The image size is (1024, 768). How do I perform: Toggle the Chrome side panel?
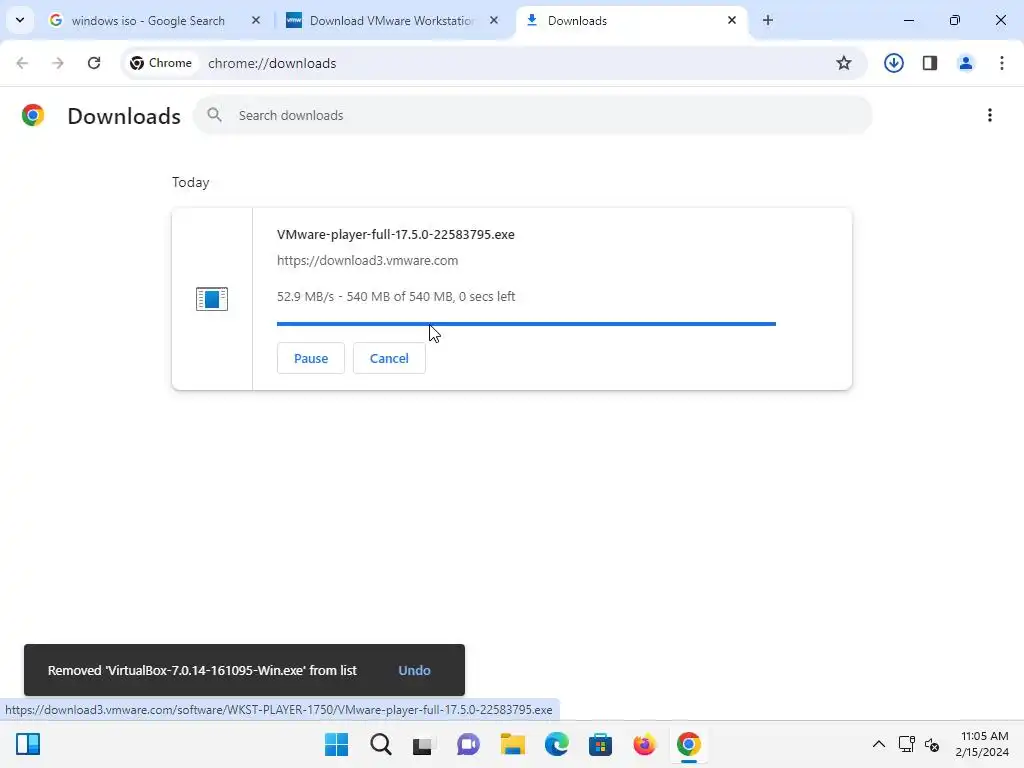(x=930, y=63)
